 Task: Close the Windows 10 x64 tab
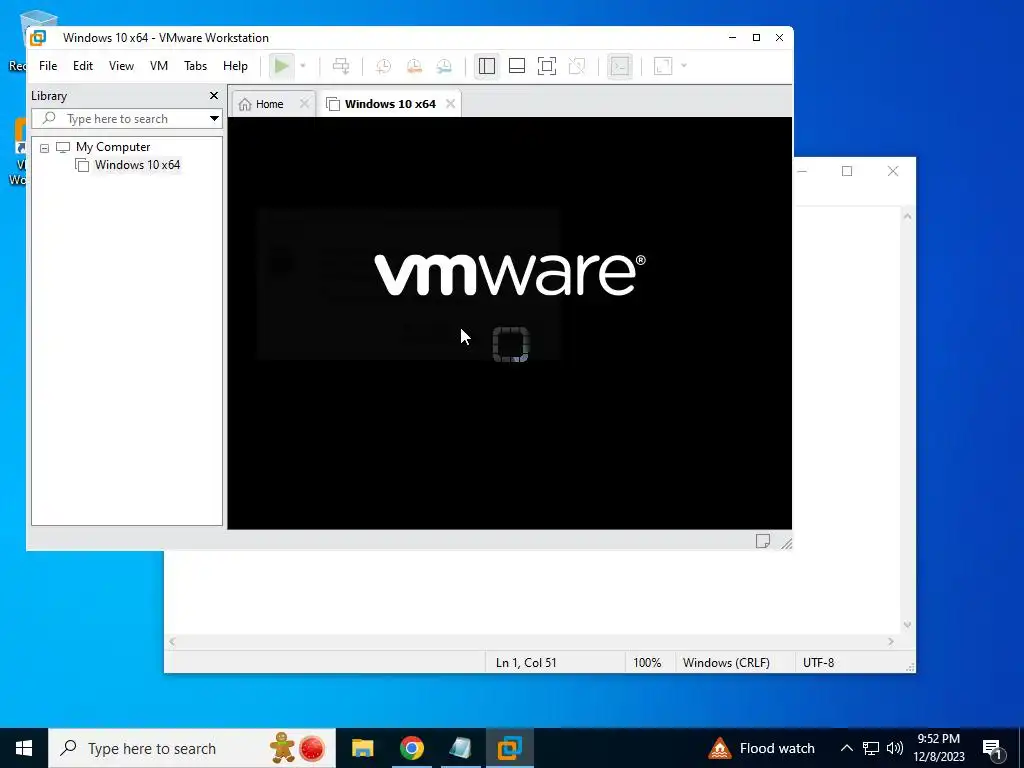(451, 103)
